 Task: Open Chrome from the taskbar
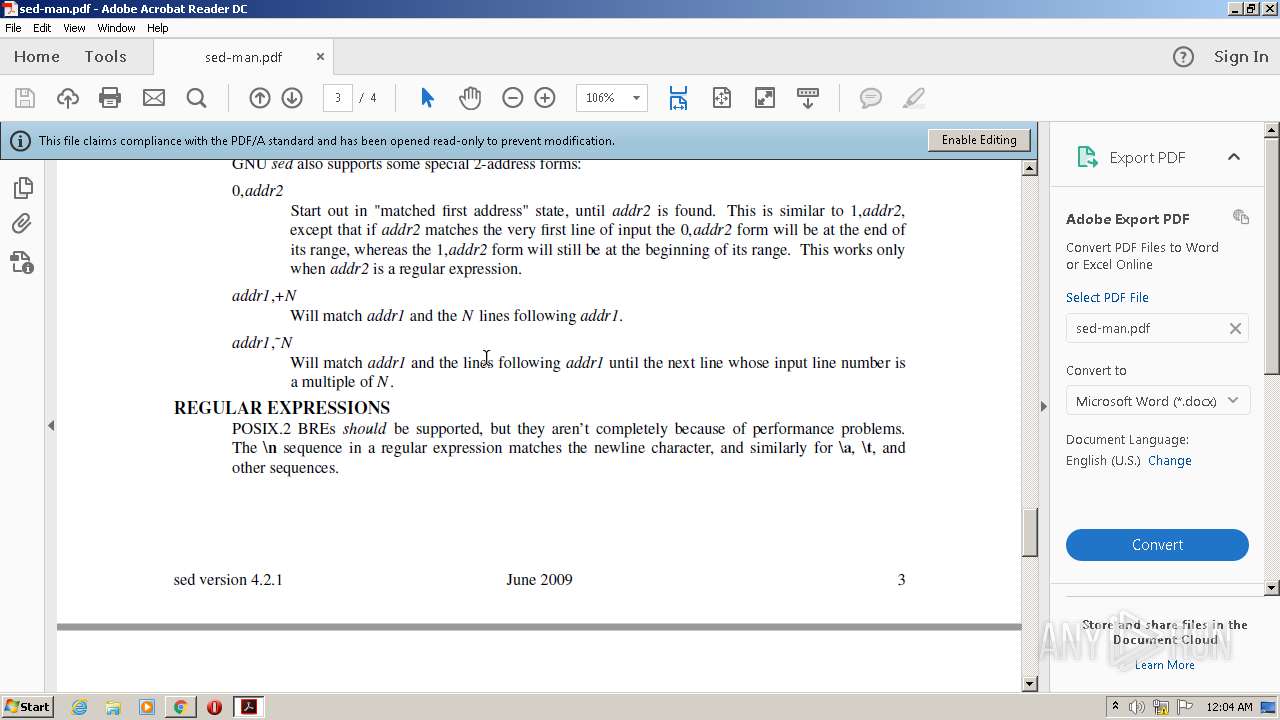tap(180, 707)
